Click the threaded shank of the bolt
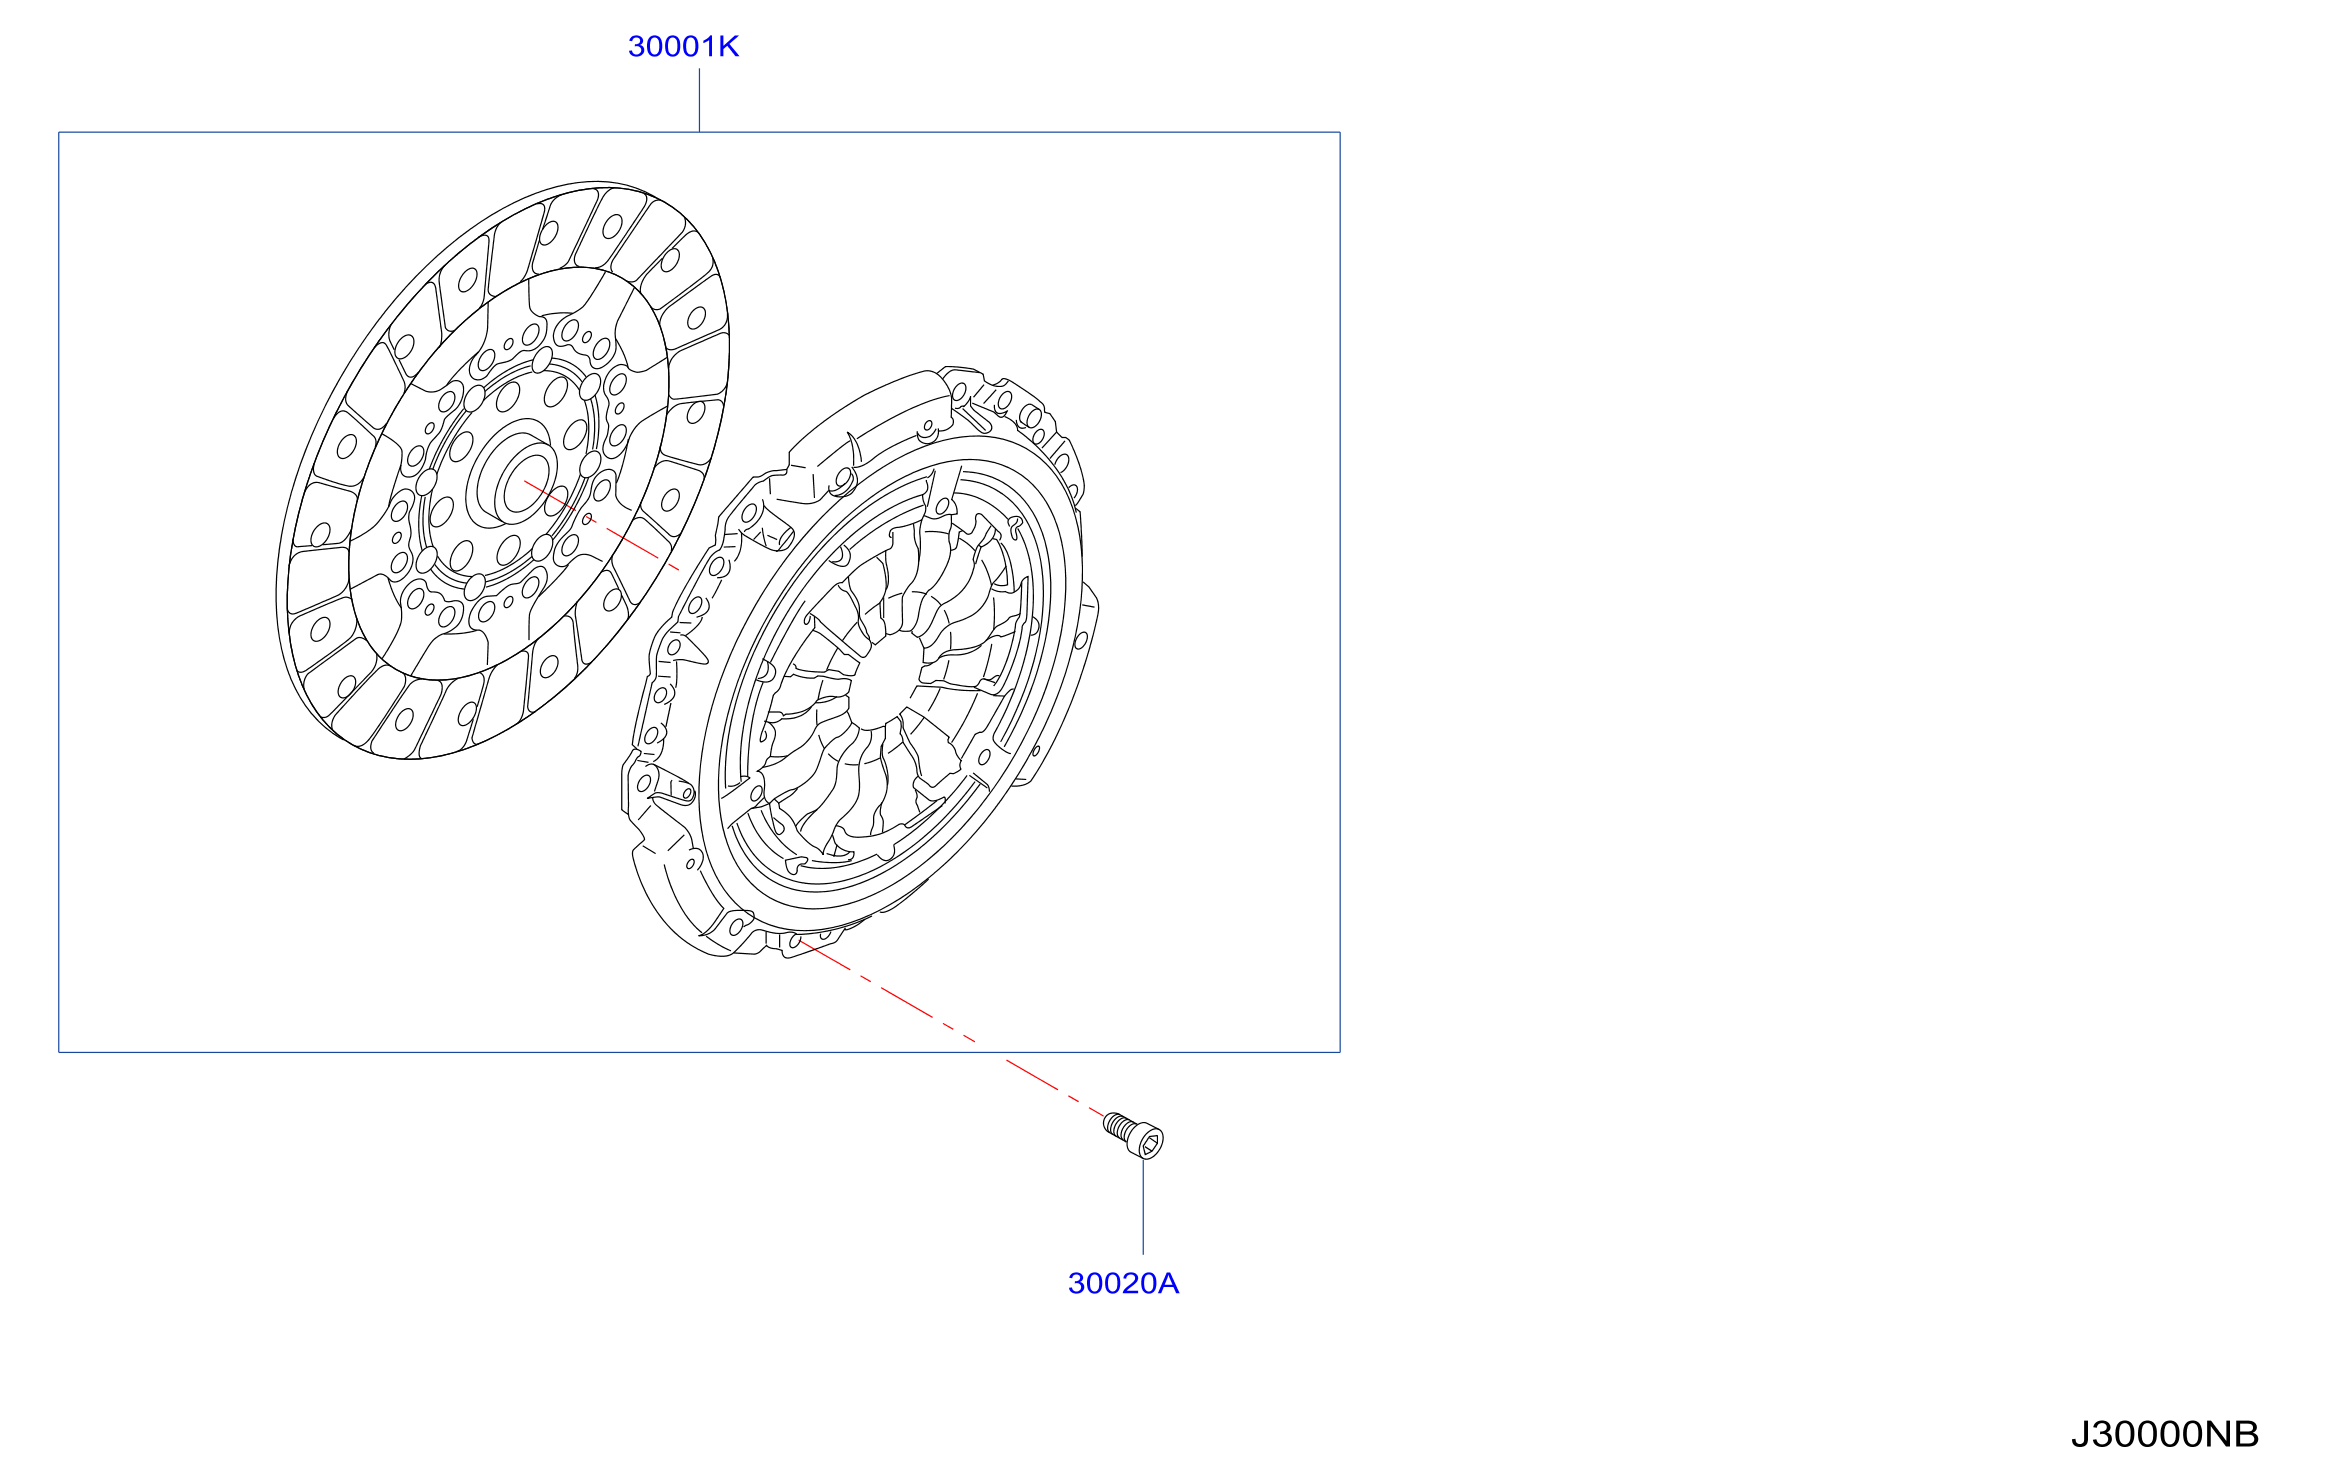The image size is (2350, 1484). [1119, 1127]
